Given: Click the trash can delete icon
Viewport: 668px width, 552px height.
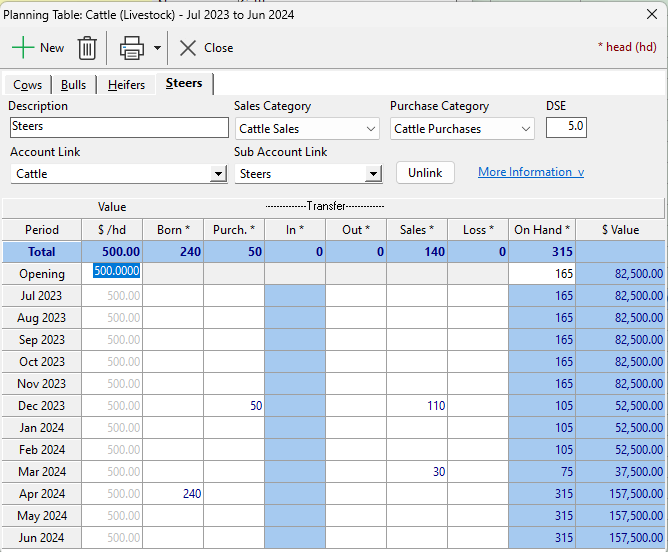Looking at the screenshot, I should [x=88, y=48].
